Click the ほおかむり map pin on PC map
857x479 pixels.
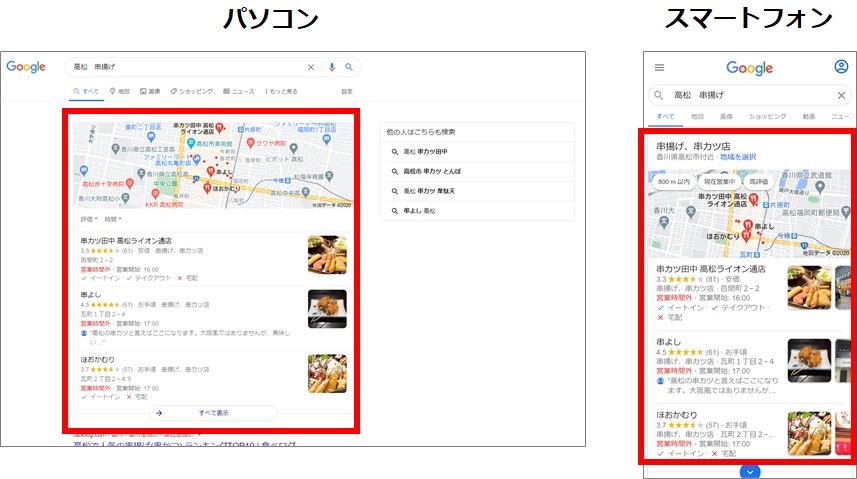207,188
